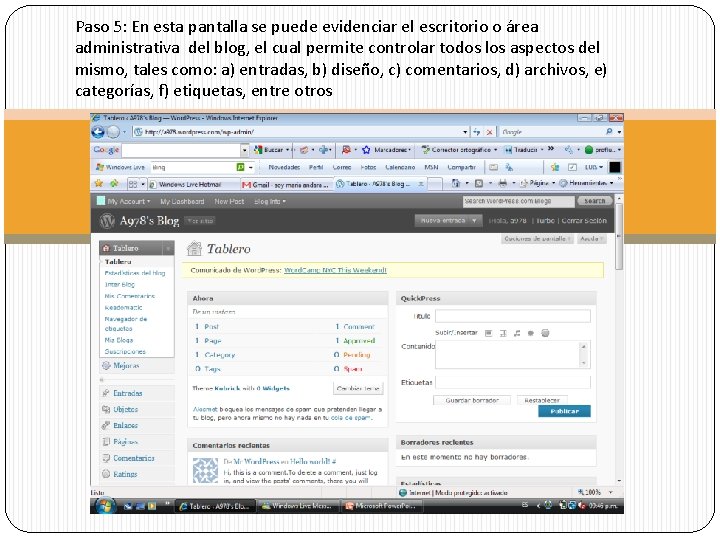Screen dimensions: 720x540
Task: Click New Post in WordPress top bar
Action: pos(229,202)
